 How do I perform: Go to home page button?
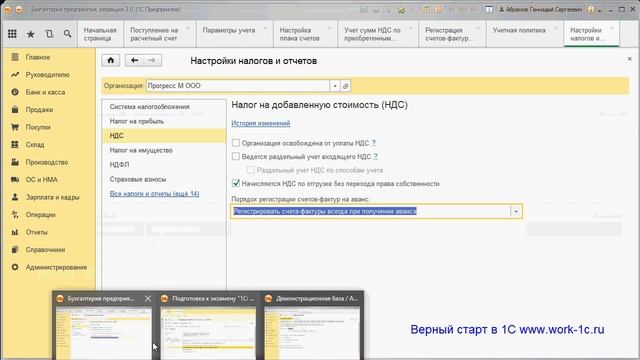coord(111,60)
